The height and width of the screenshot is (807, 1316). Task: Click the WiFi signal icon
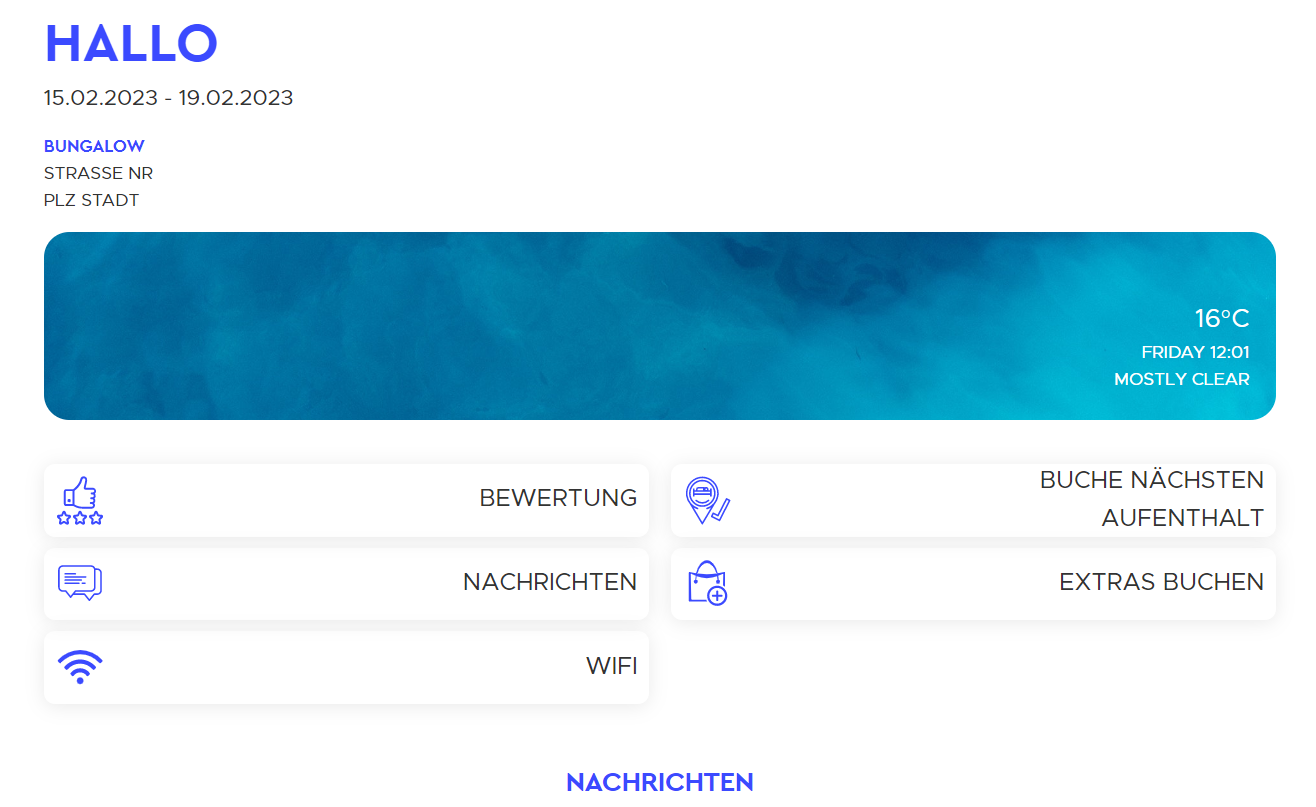click(x=80, y=667)
